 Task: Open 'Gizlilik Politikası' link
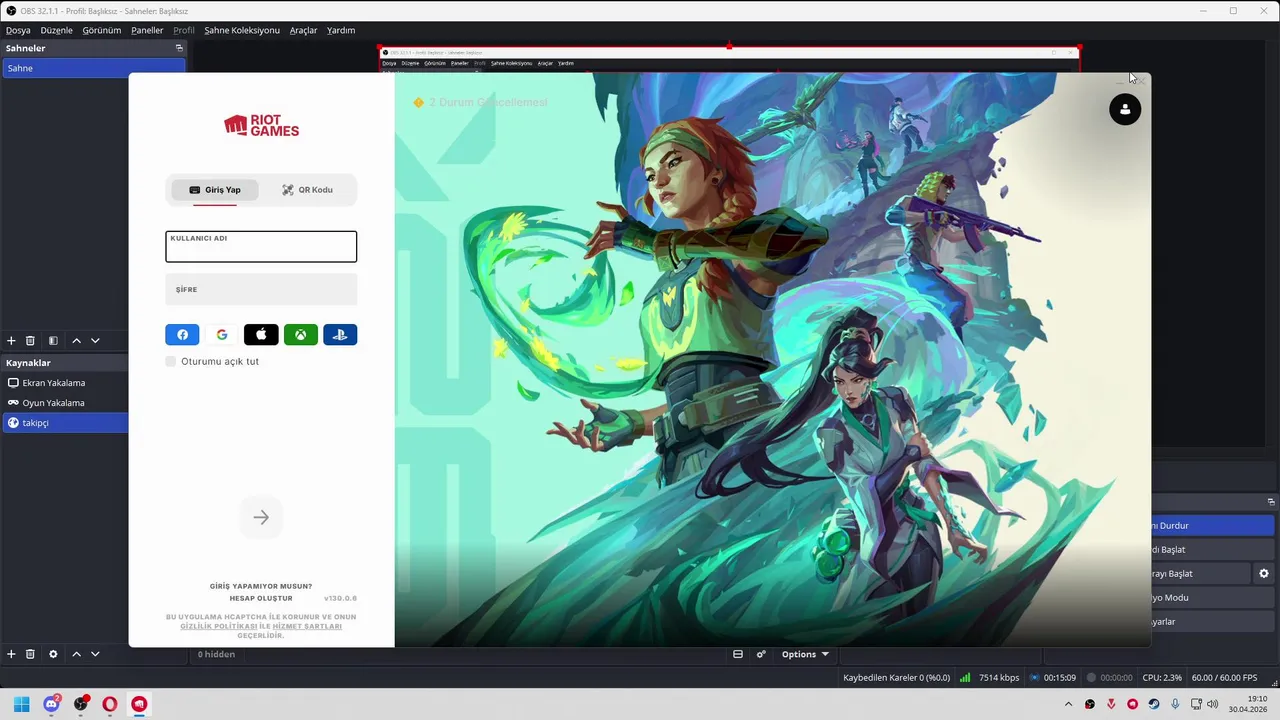(x=219, y=626)
